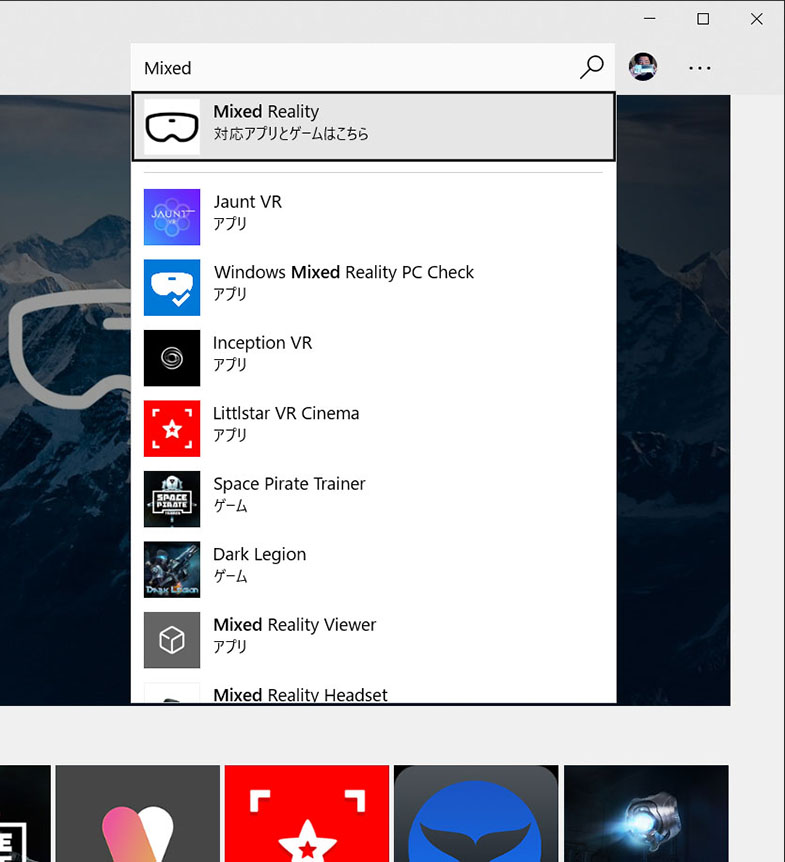Open the pink and white heart tile
Image resolution: width=785 pixels, height=862 pixels.
pos(137,813)
